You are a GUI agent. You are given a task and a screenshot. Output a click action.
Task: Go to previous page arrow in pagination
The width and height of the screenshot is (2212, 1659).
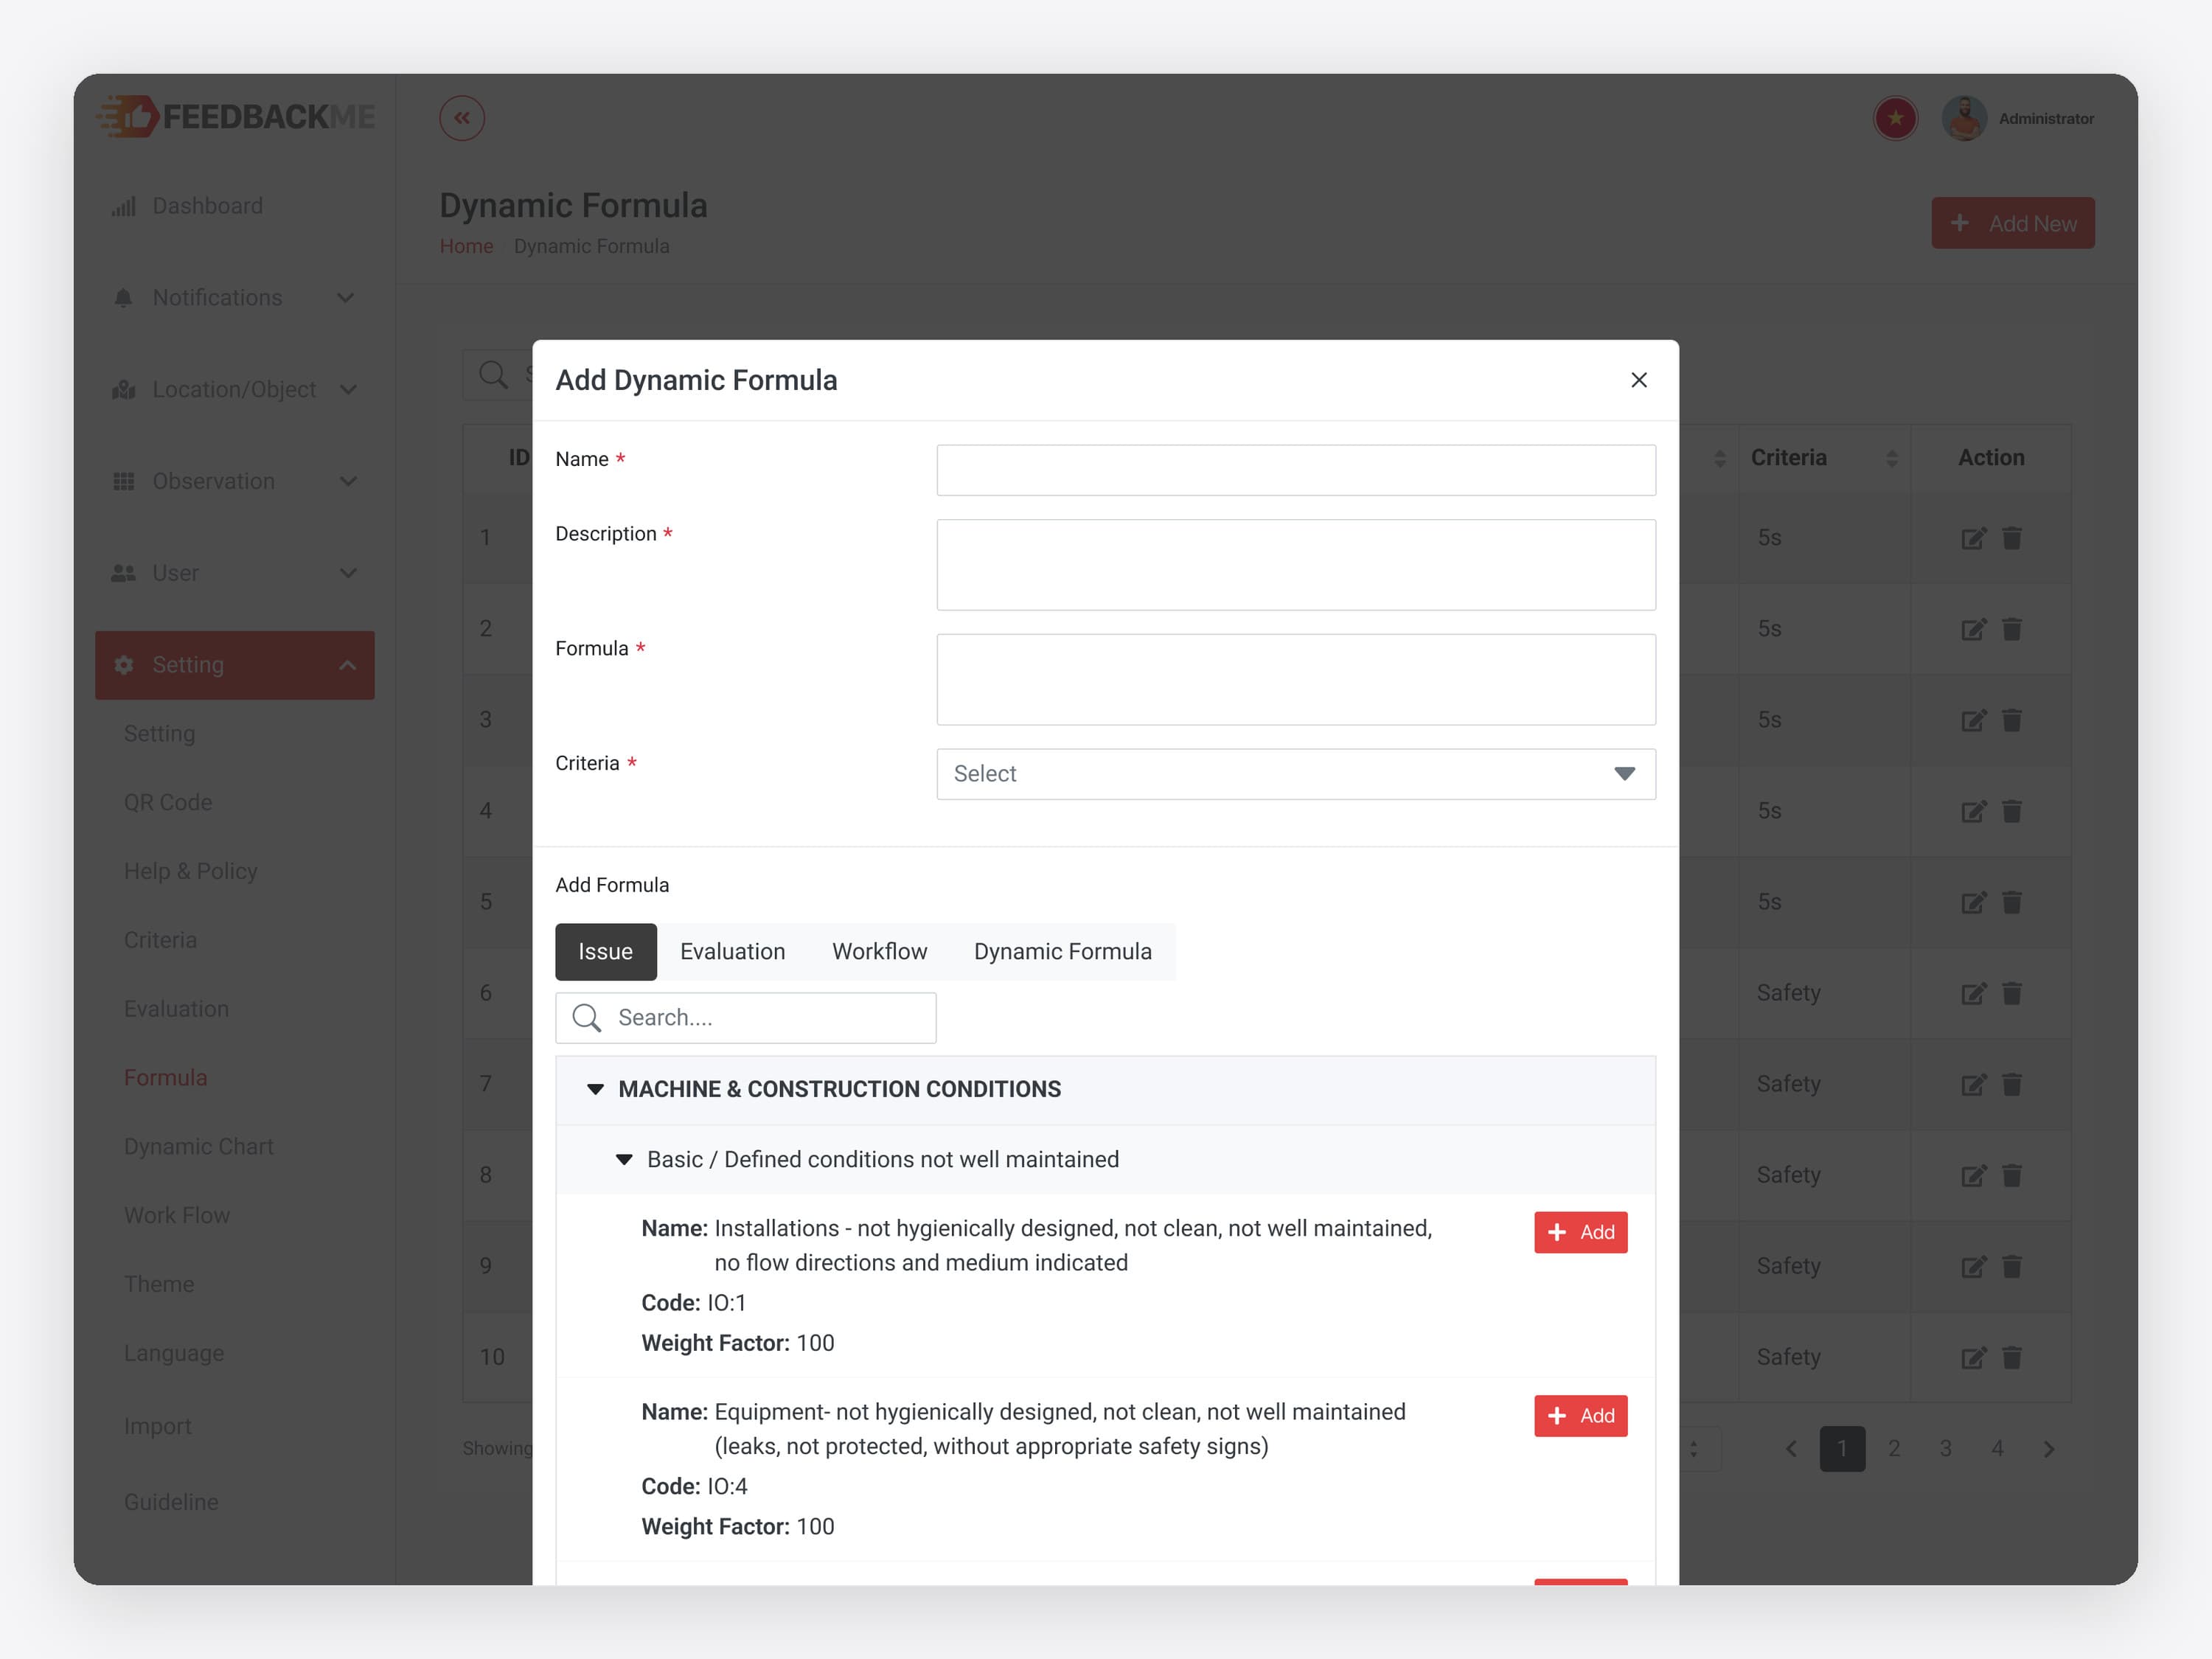1791,1448
